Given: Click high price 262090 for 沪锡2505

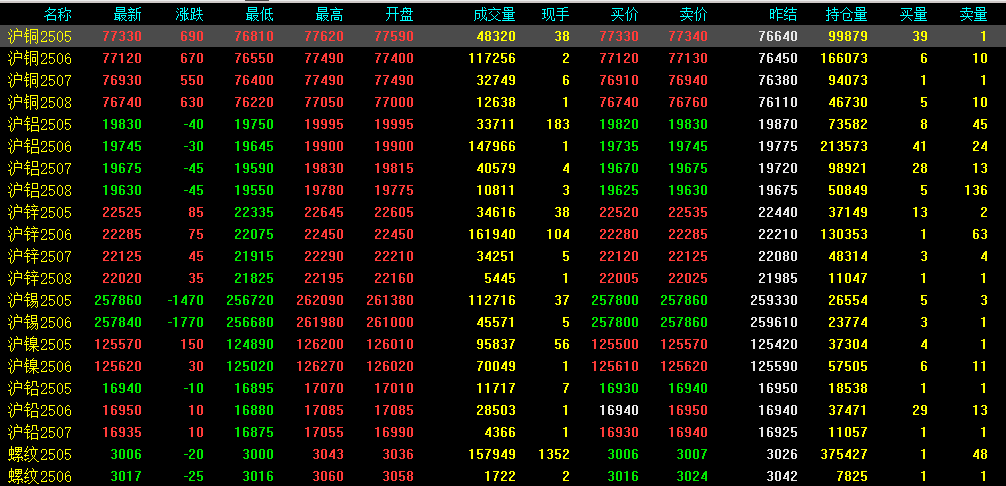Looking at the screenshot, I should (x=320, y=300).
